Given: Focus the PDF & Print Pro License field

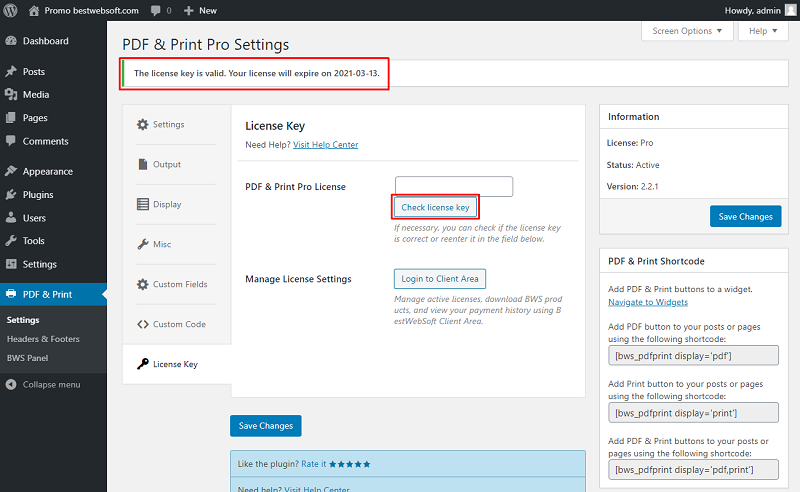Looking at the screenshot, I should [454, 186].
